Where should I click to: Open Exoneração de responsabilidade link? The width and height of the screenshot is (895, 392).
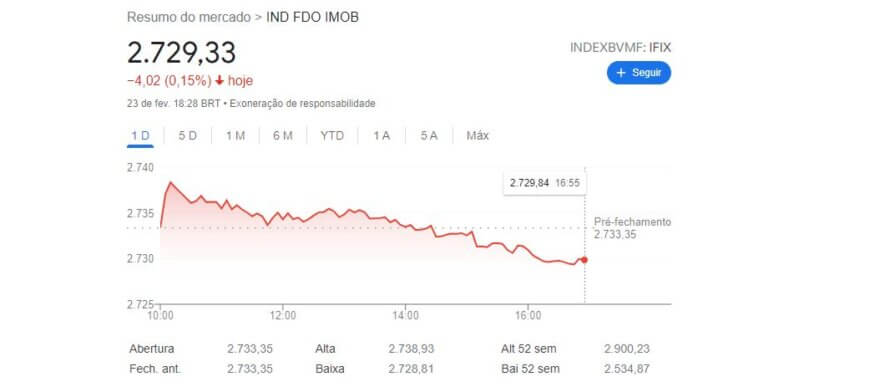click(x=303, y=104)
